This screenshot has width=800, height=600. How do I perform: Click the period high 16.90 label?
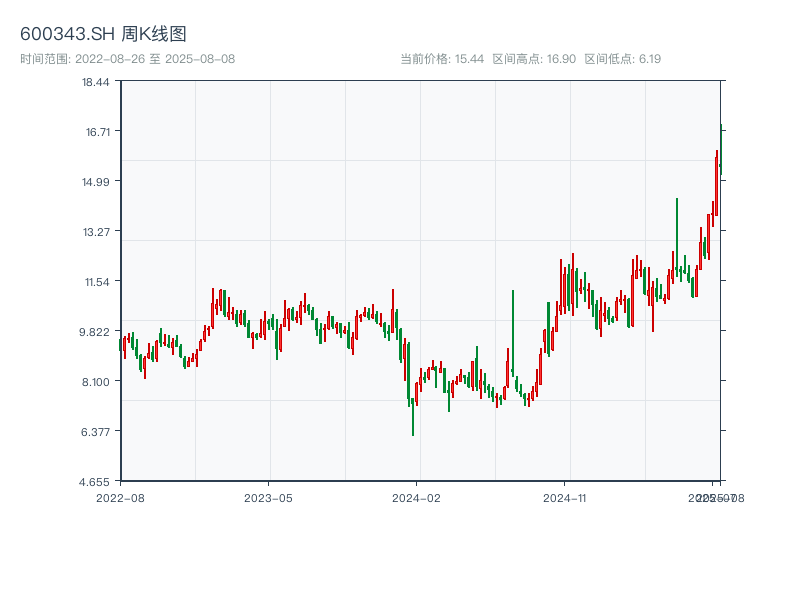(x=534, y=59)
